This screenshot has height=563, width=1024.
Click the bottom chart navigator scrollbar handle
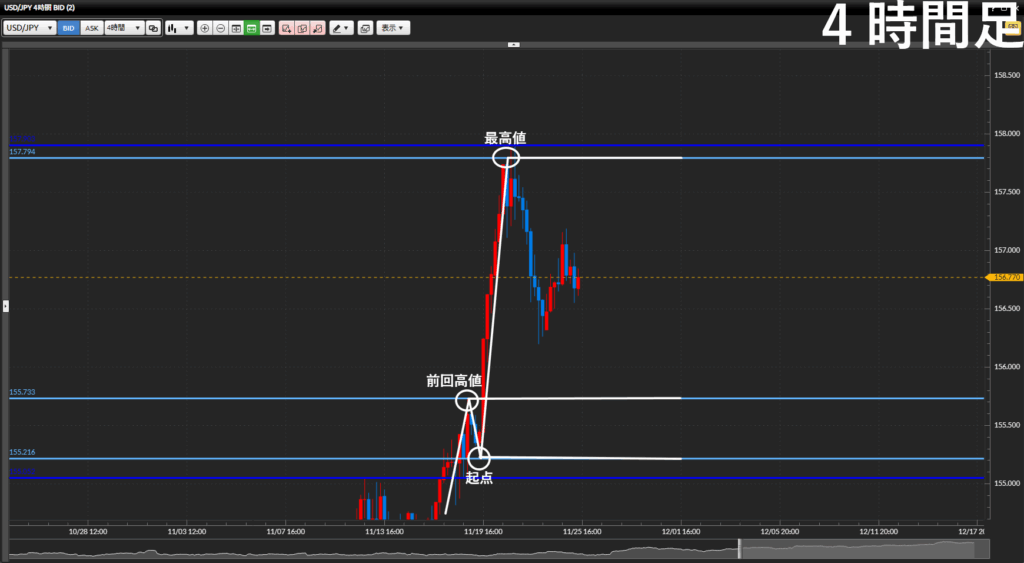[x=740, y=549]
